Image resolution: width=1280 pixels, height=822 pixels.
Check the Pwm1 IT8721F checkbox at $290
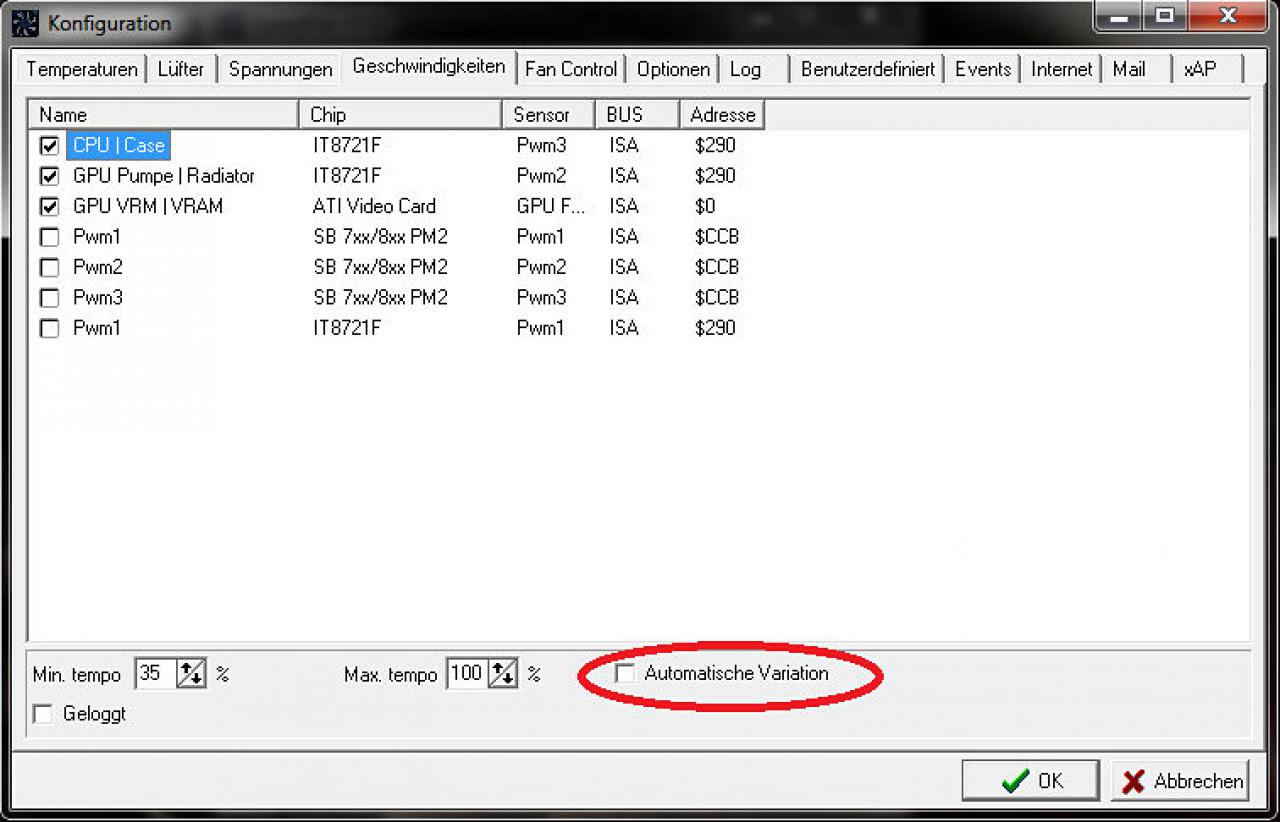point(49,328)
